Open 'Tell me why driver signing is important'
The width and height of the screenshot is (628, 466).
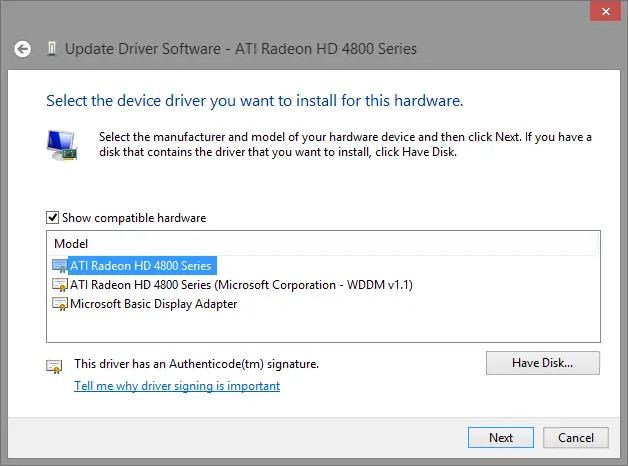[x=177, y=386]
